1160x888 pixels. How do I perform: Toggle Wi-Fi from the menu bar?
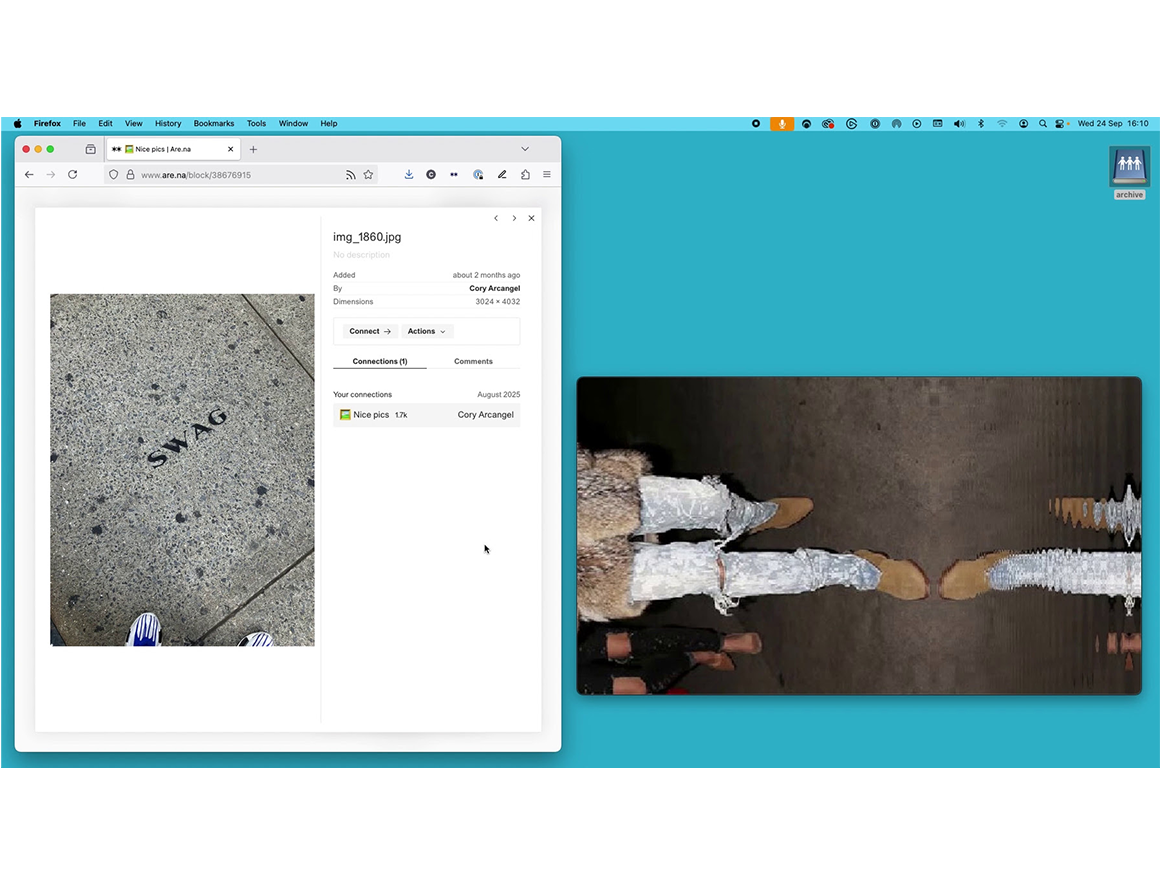tap(1002, 124)
